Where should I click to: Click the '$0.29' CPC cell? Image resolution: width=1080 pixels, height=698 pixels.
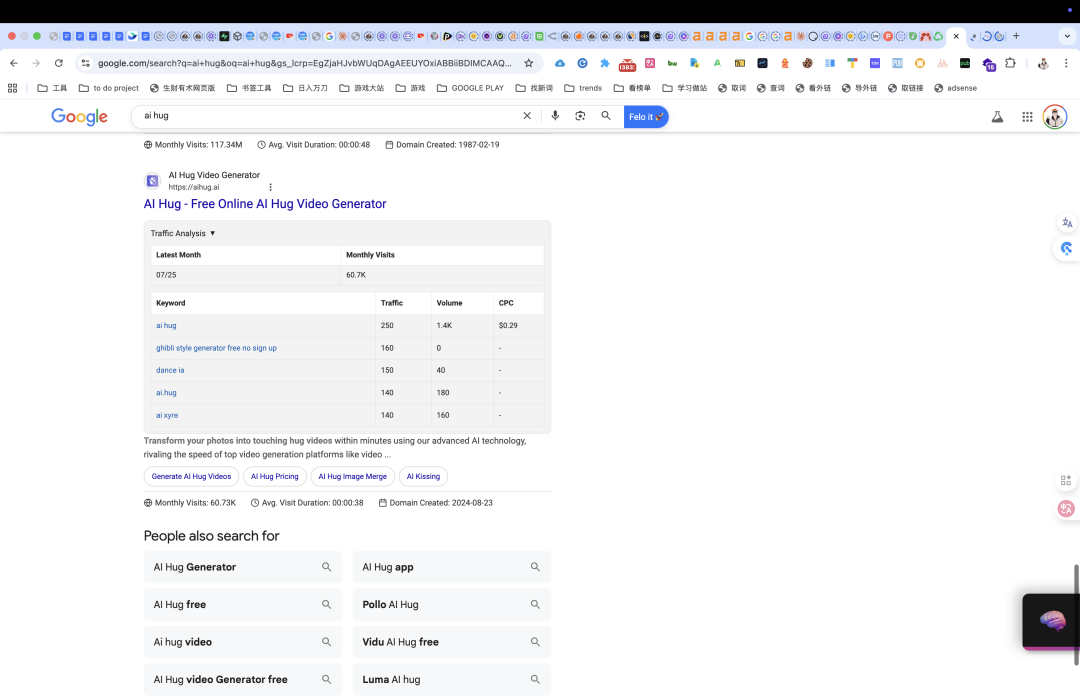[x=518, y=325]
